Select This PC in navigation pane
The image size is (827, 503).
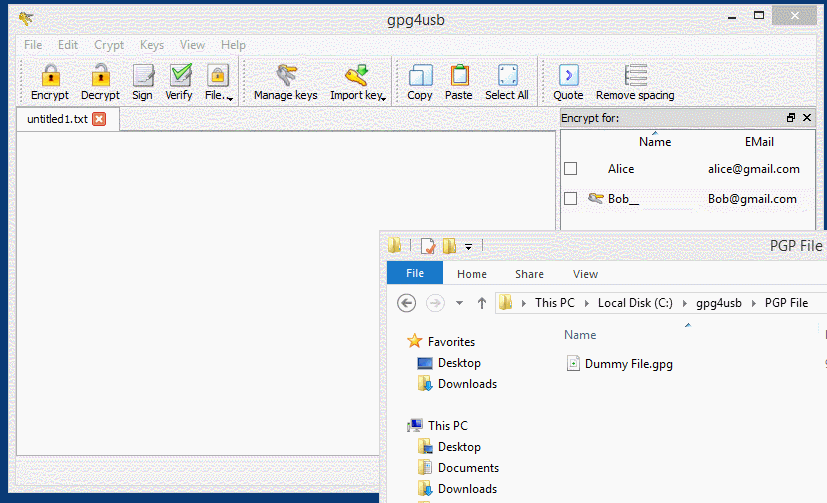point(447,425)
